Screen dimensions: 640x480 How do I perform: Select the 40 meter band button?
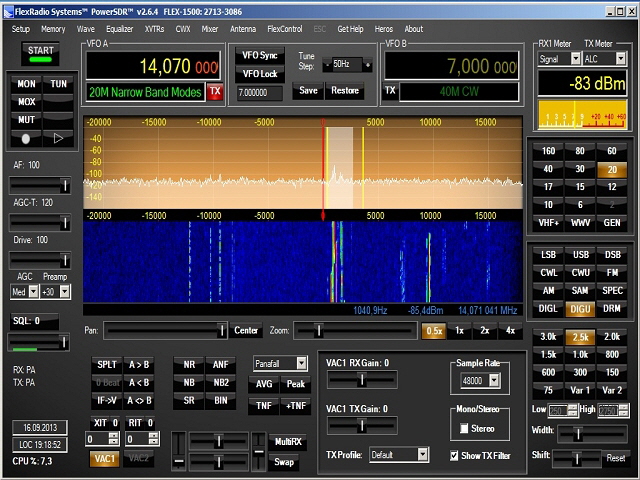click(x=548, y=169)
